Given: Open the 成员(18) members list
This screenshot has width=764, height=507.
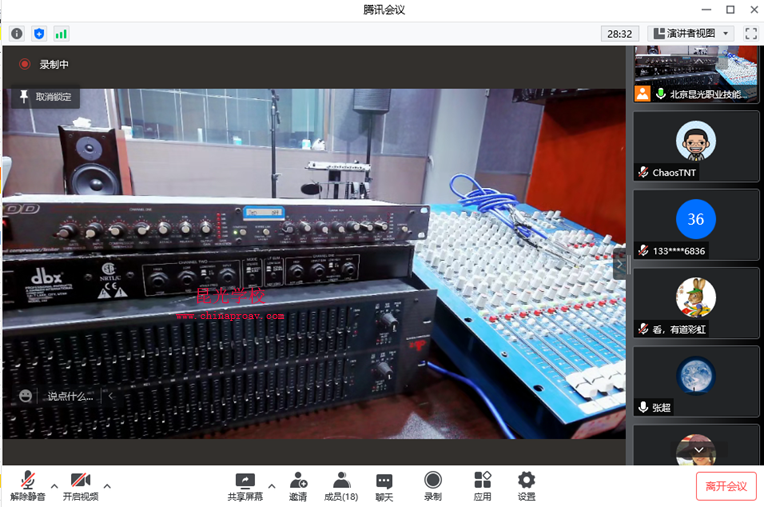Looking at the screenshot, I should pyautogui.click(x=341, y=486).
